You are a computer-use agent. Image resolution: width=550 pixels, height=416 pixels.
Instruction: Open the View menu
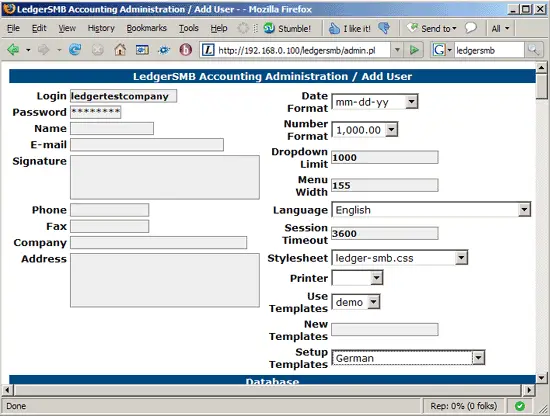click(67, 28)
